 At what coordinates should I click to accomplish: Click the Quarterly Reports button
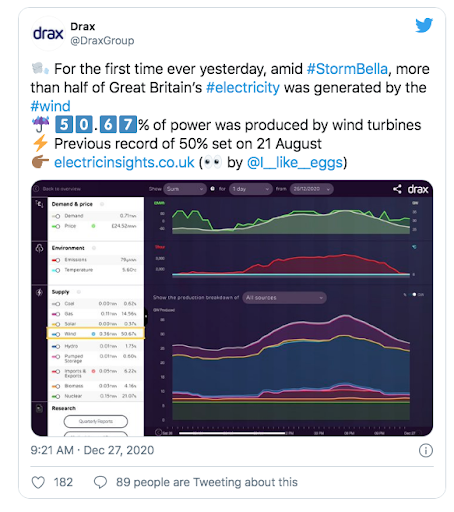click(x=96, y=421)
